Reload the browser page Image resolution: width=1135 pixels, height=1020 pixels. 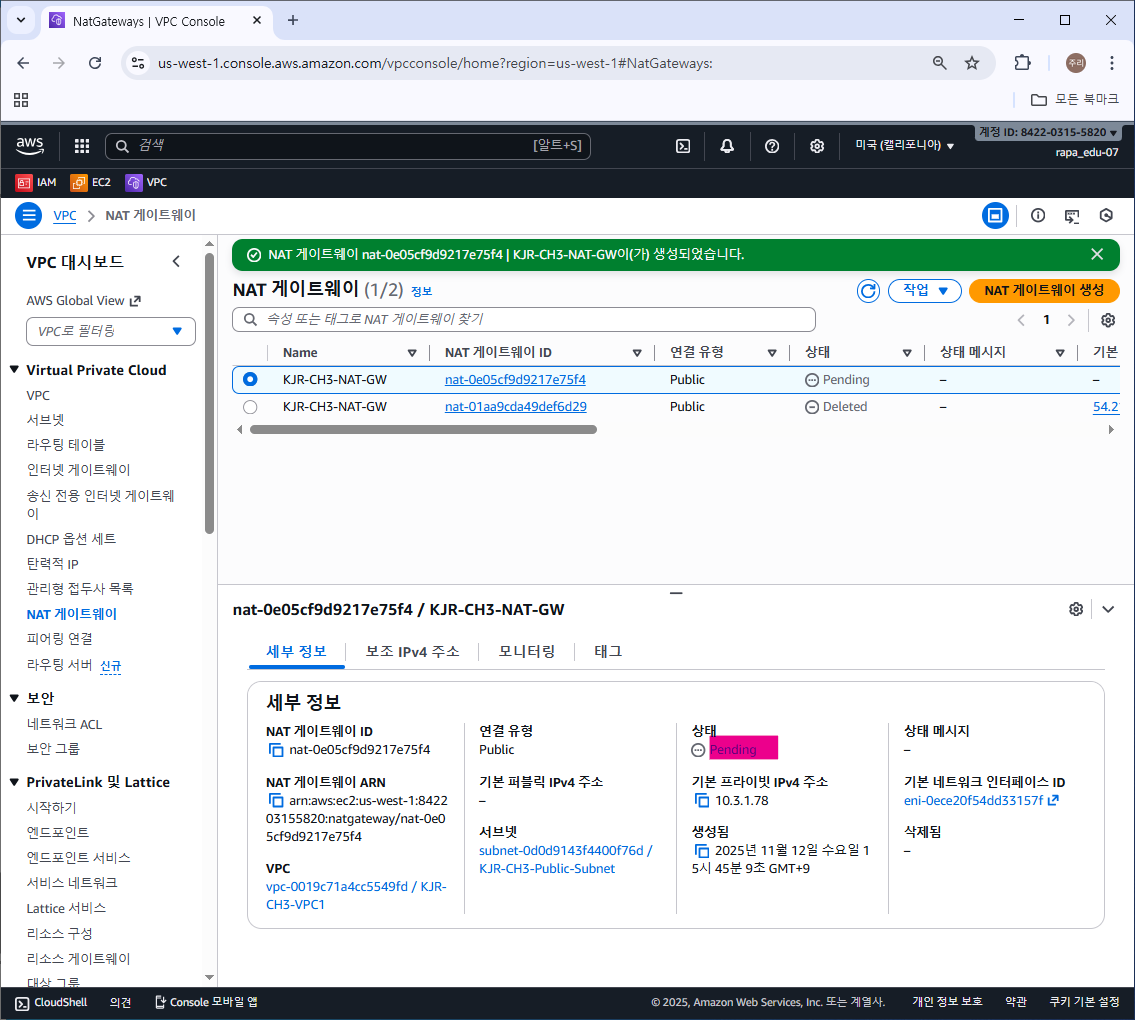[95, 63]
